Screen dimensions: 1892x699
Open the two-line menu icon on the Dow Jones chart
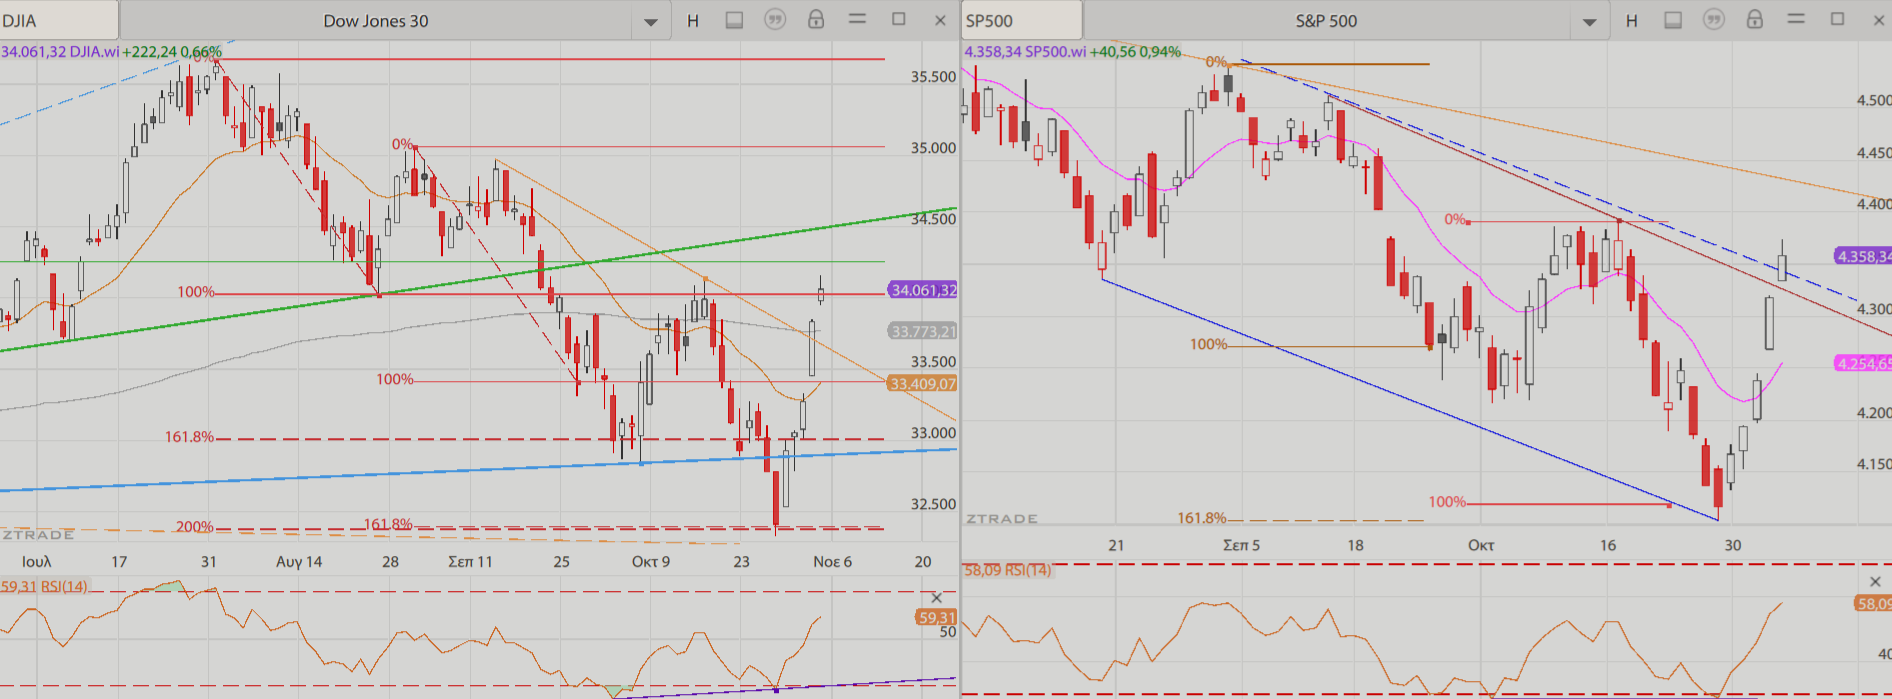[x=857, y=19]
